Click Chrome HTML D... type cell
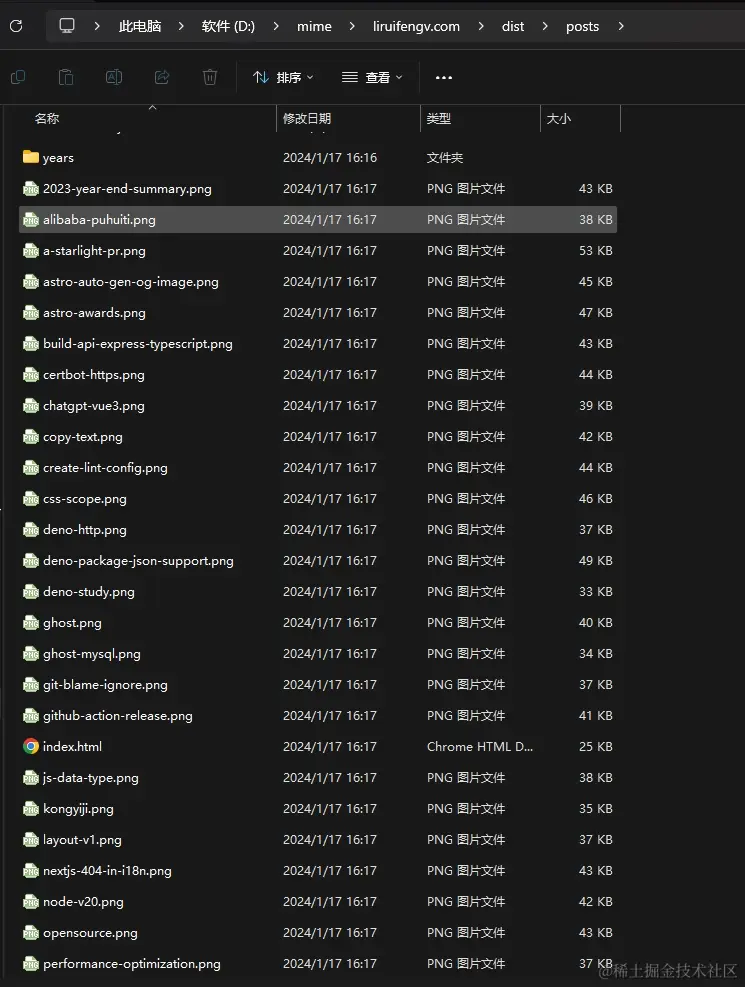The width and height of the screenshot is (745, 987). point(479,747)
